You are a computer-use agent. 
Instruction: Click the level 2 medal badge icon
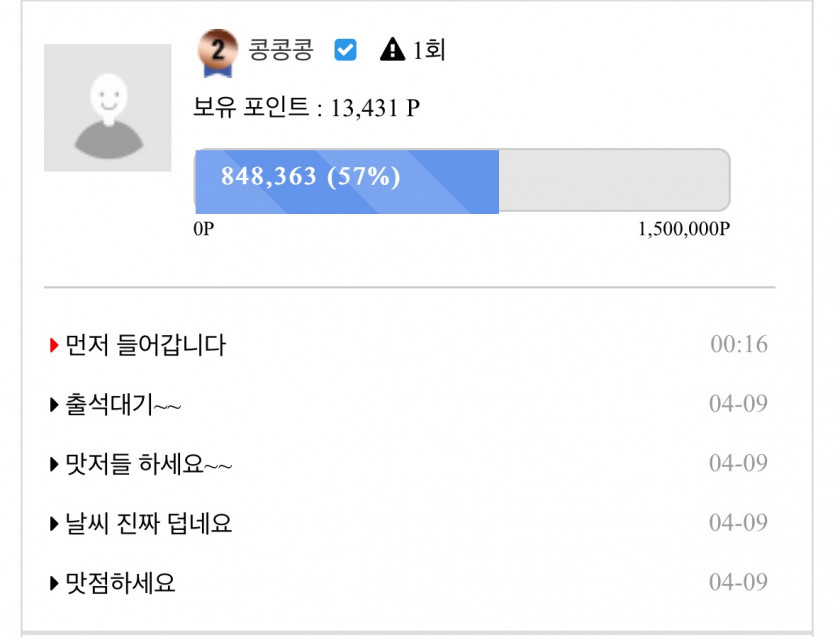point(218,51)
